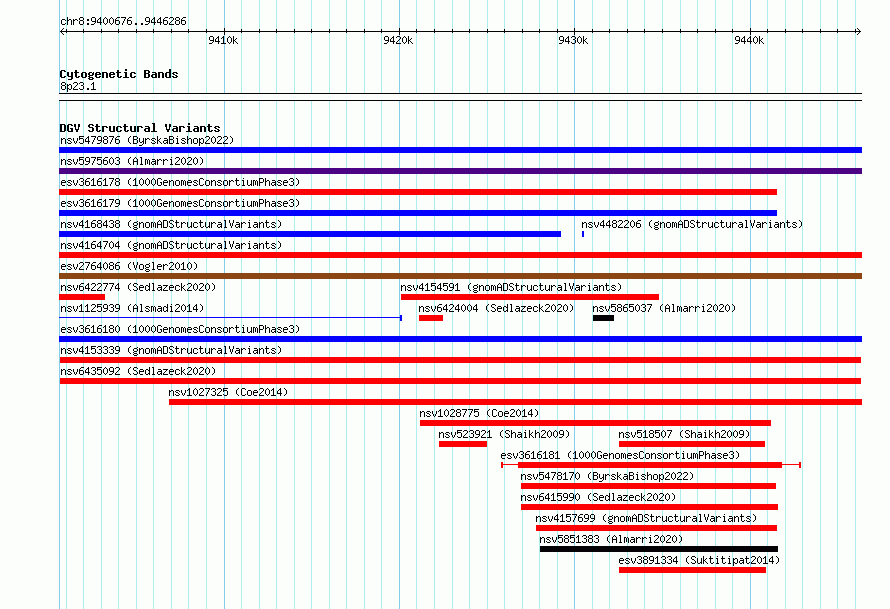Image resolution: width=890 pixels, height=609 pixels.
Task: Open the nsv4164704 variant label
Action: (171, 245)
